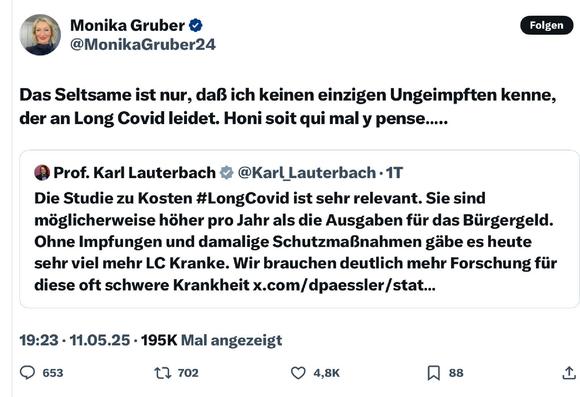Open Karl Lauterbach's small avatar
Viewport: 580px width, 397px height.
pos(42,172)
